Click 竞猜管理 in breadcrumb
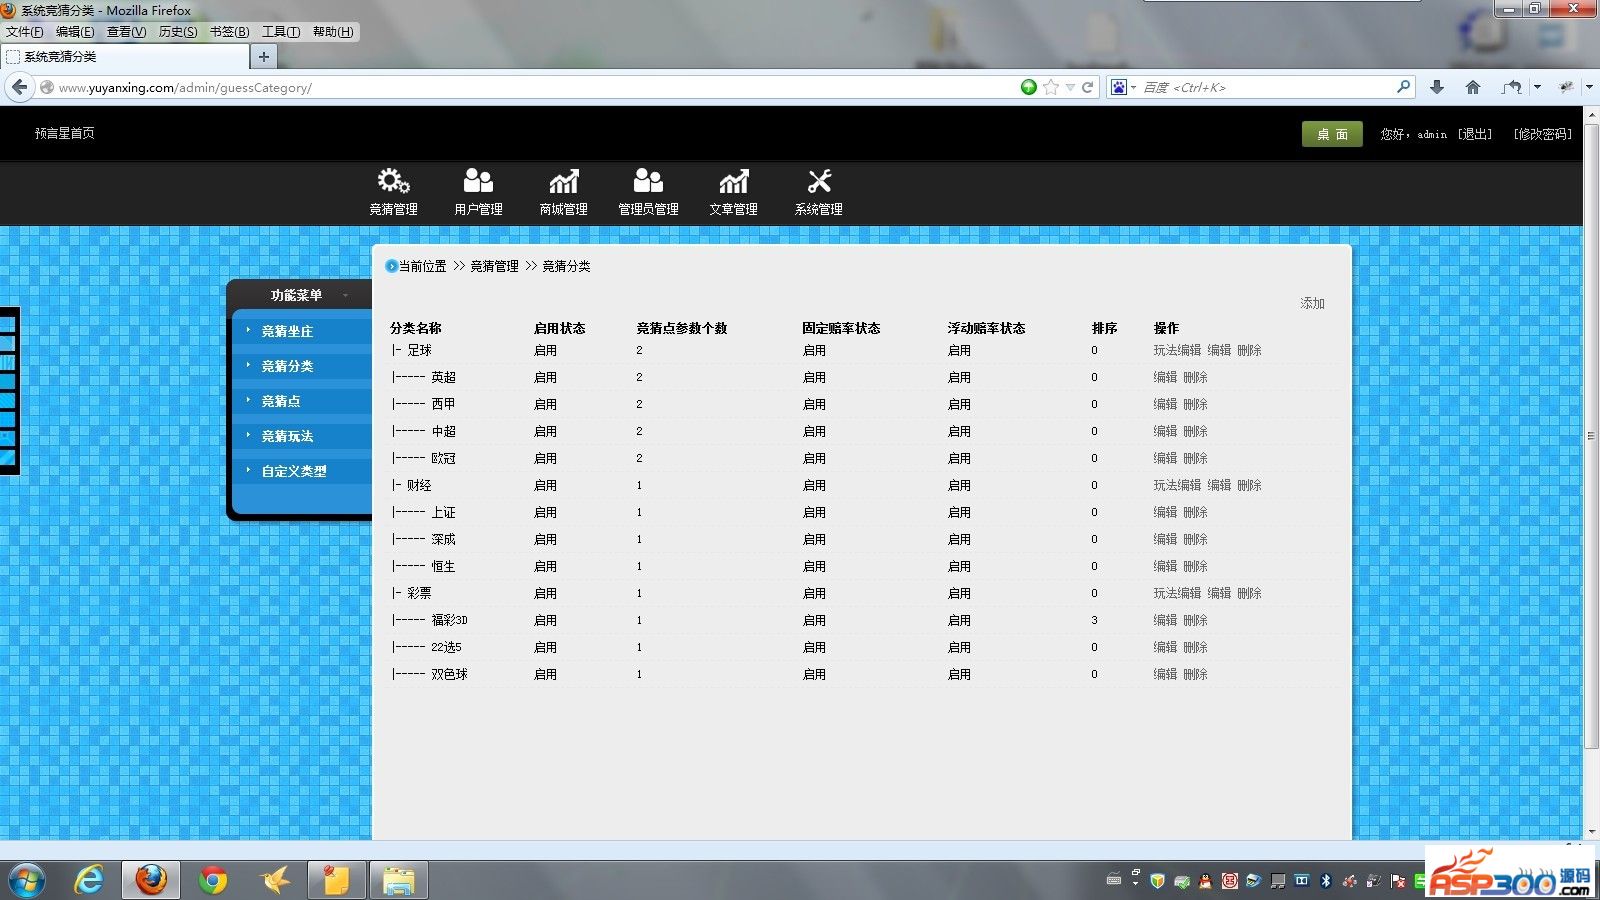Screen dimensions: 1600x900 494,266
